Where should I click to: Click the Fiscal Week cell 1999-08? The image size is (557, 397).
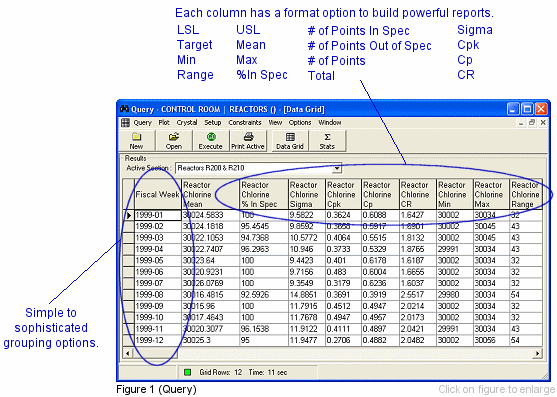click(158, 295)
